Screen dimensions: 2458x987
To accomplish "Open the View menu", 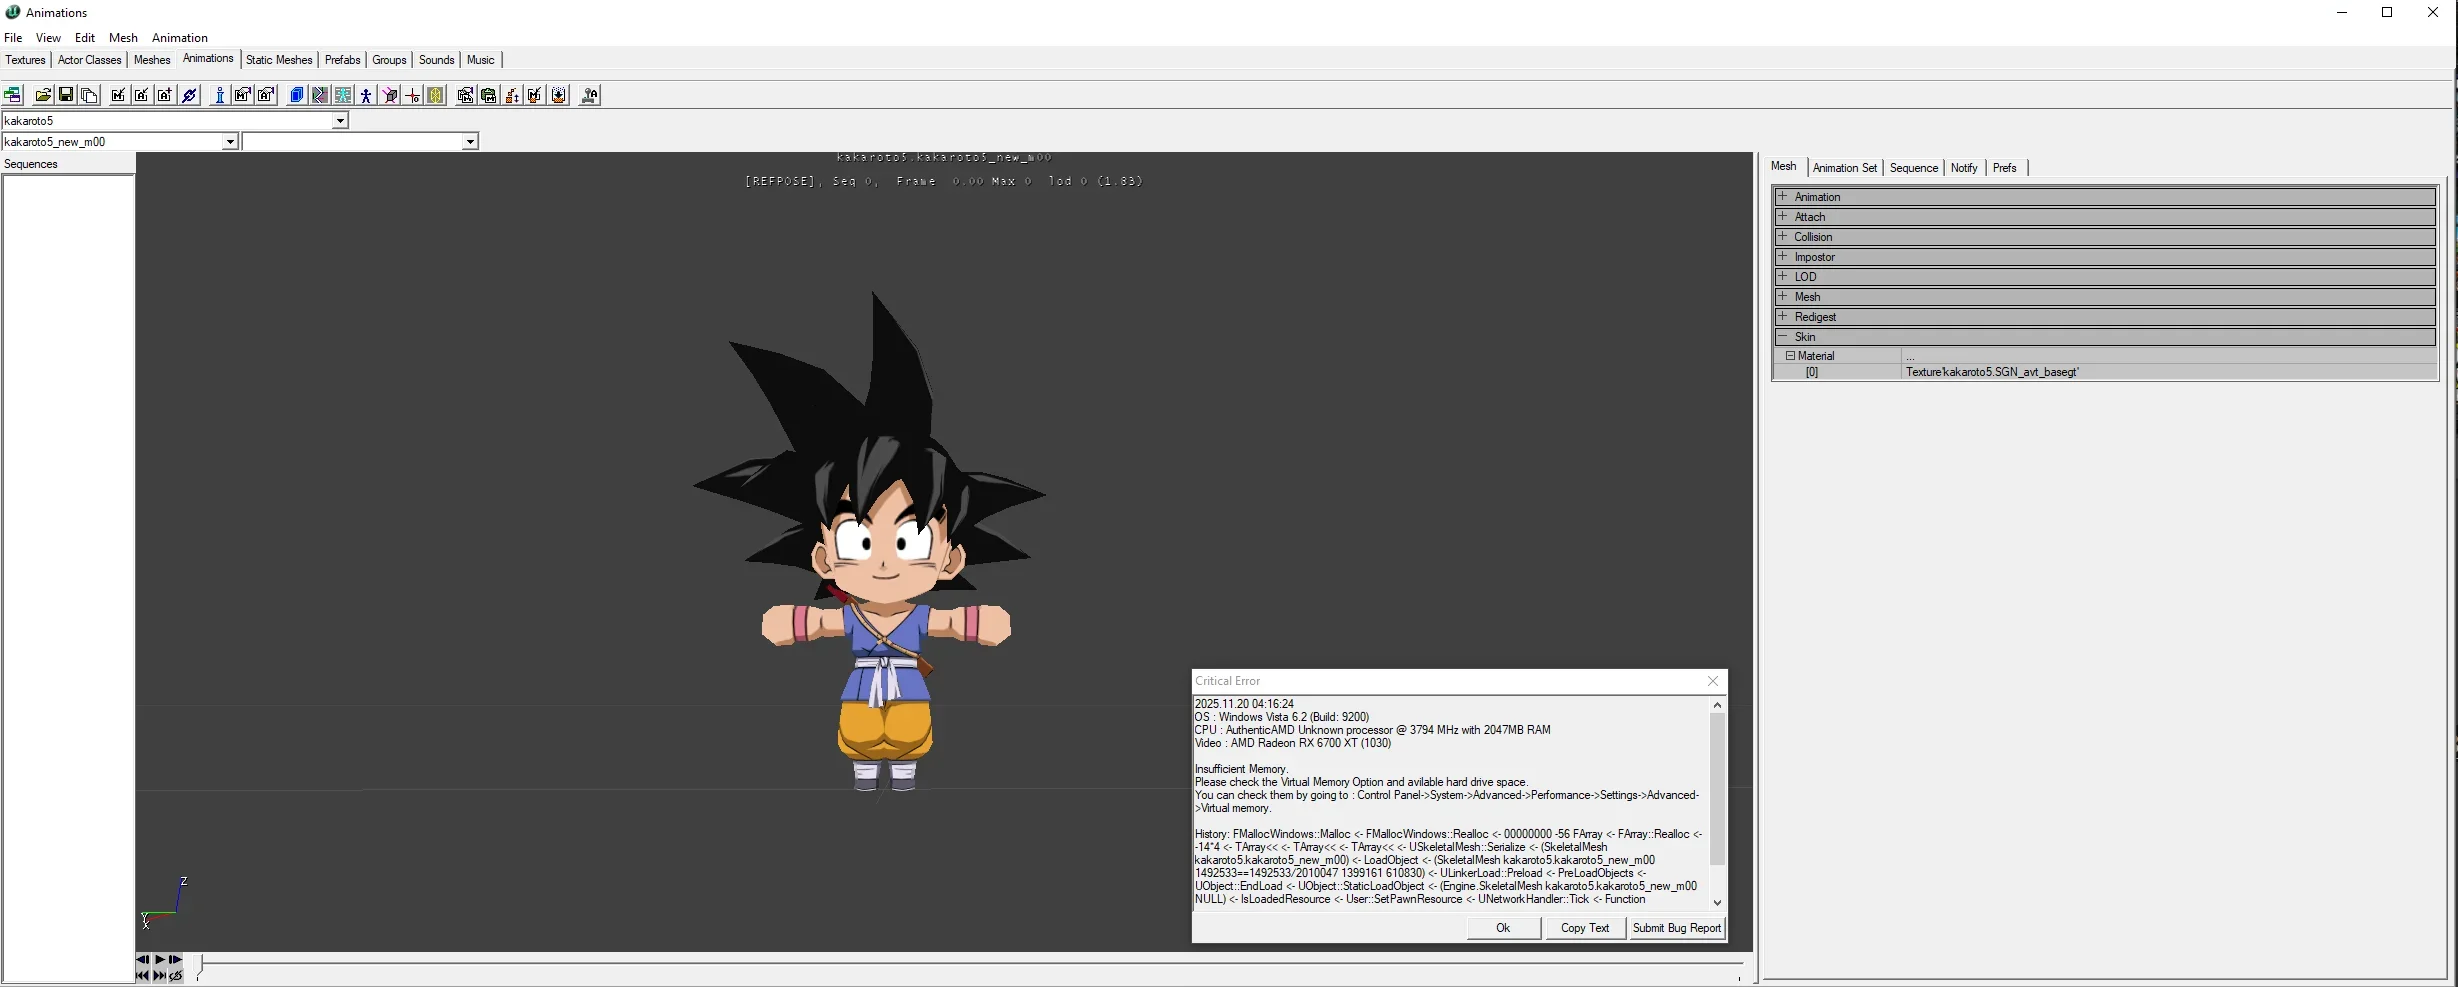I will pos(48,38).
